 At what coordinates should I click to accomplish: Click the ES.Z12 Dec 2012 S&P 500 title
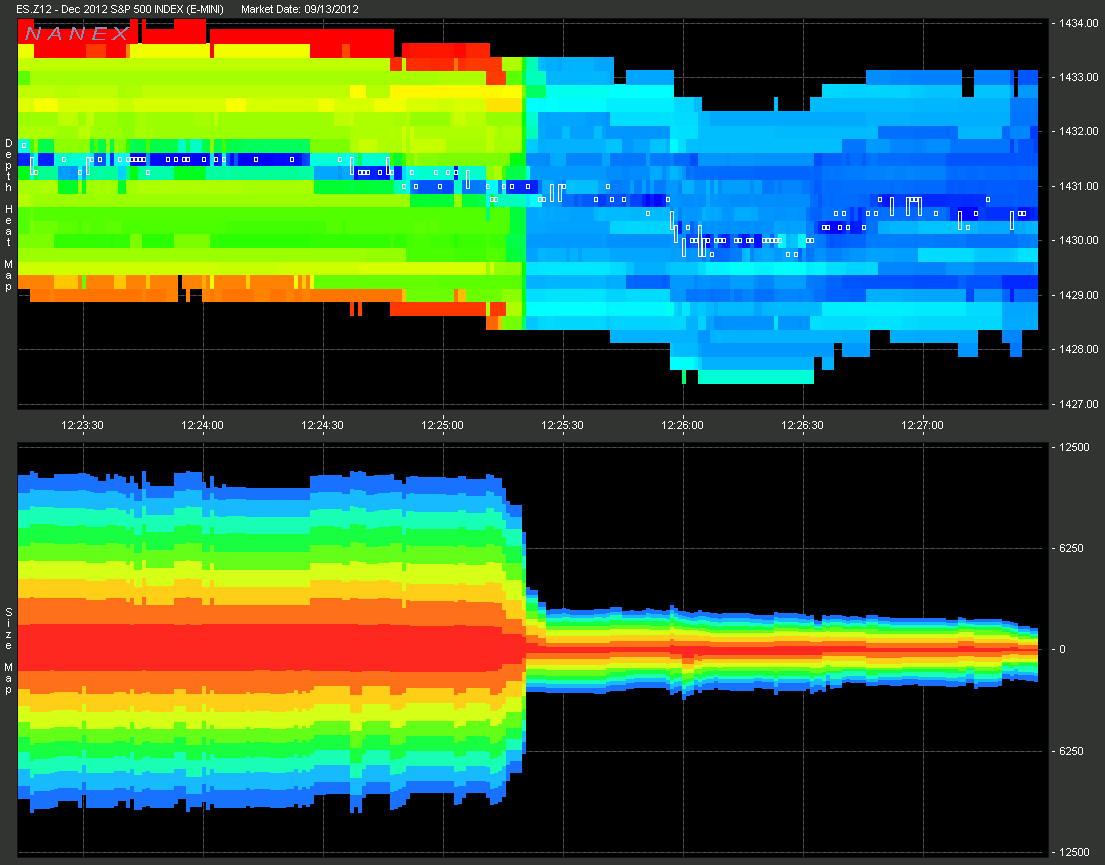tap(120, 9)
